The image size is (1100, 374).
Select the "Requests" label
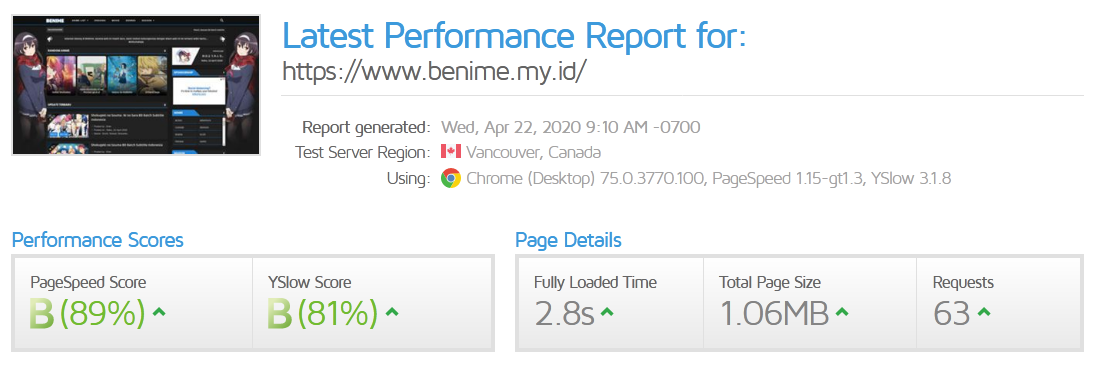(x=963, y=283)
